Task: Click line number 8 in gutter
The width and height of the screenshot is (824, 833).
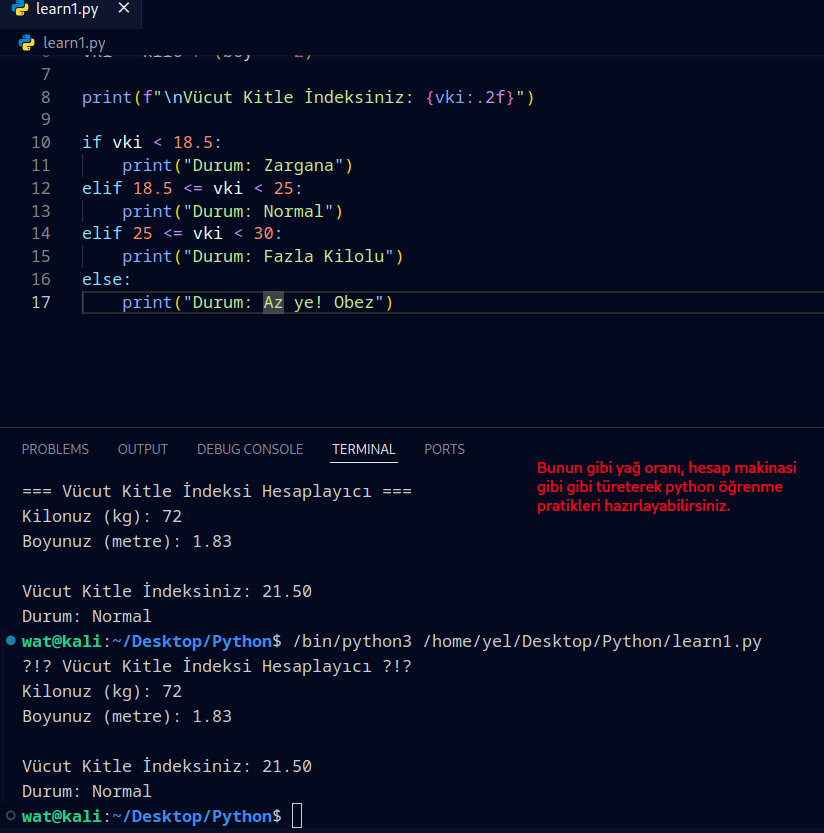Action: (46, 97)
